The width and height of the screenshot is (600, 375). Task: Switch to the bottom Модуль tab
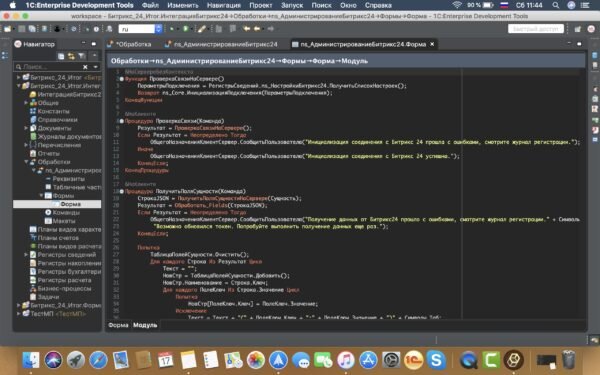(145, 325)
